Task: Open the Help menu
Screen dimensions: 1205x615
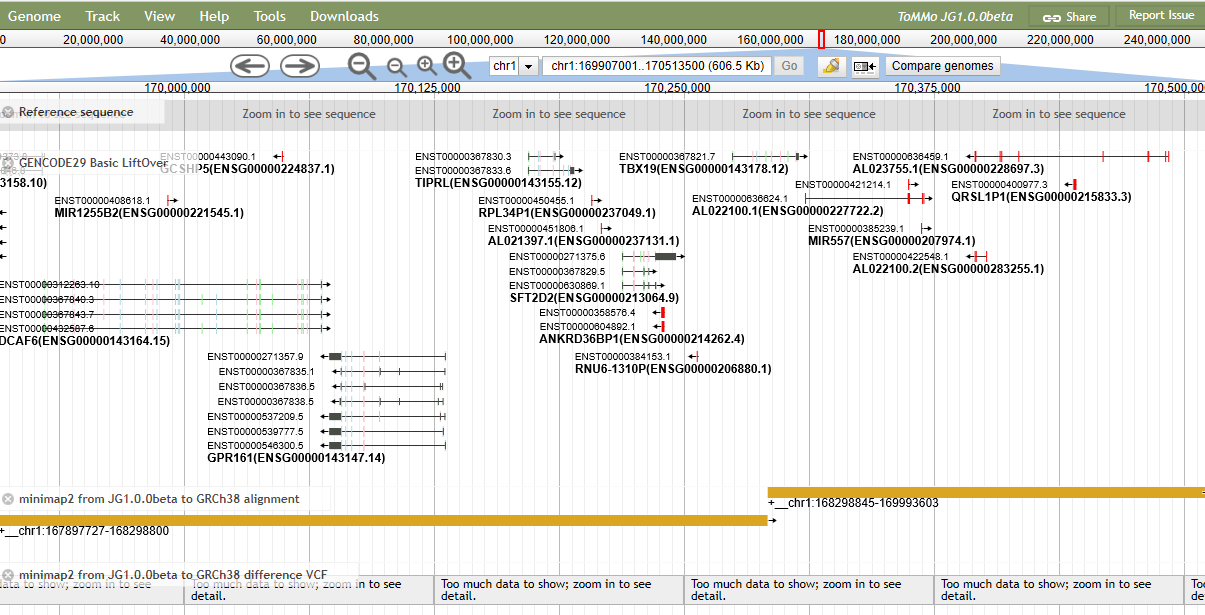Action: click(x=214, y=16)
